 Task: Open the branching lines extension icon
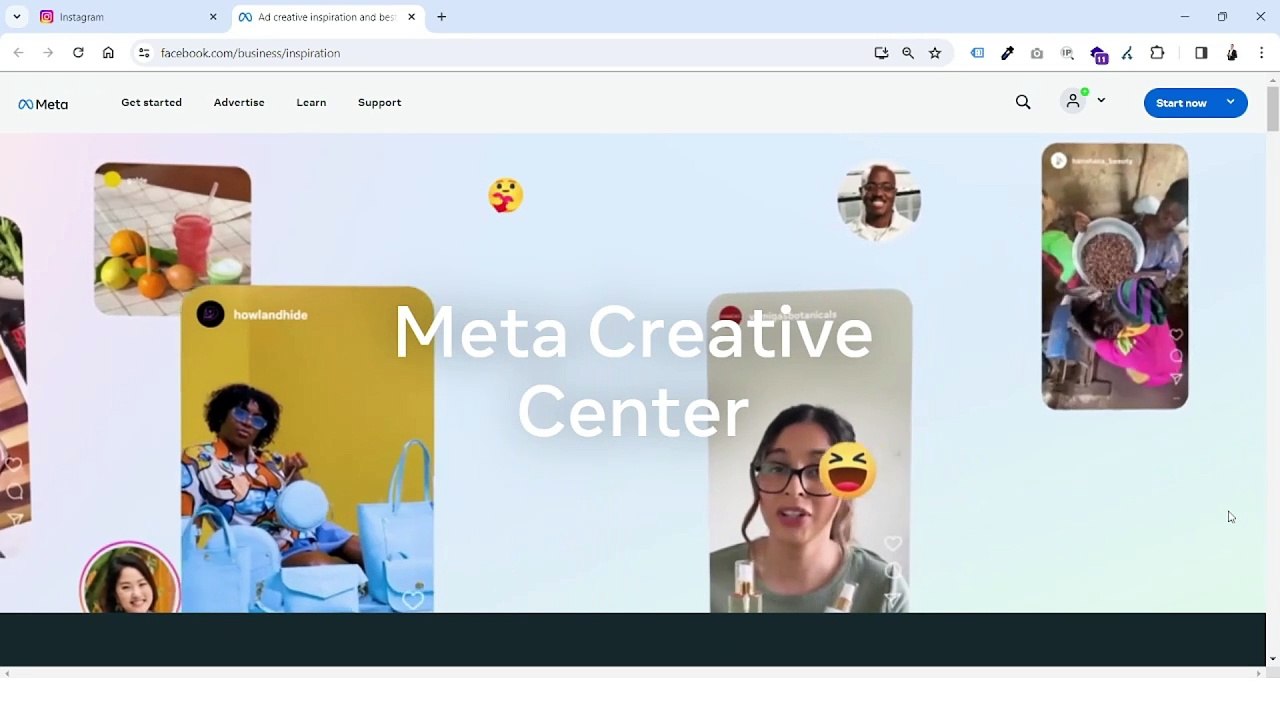[x=1127, y=53]
